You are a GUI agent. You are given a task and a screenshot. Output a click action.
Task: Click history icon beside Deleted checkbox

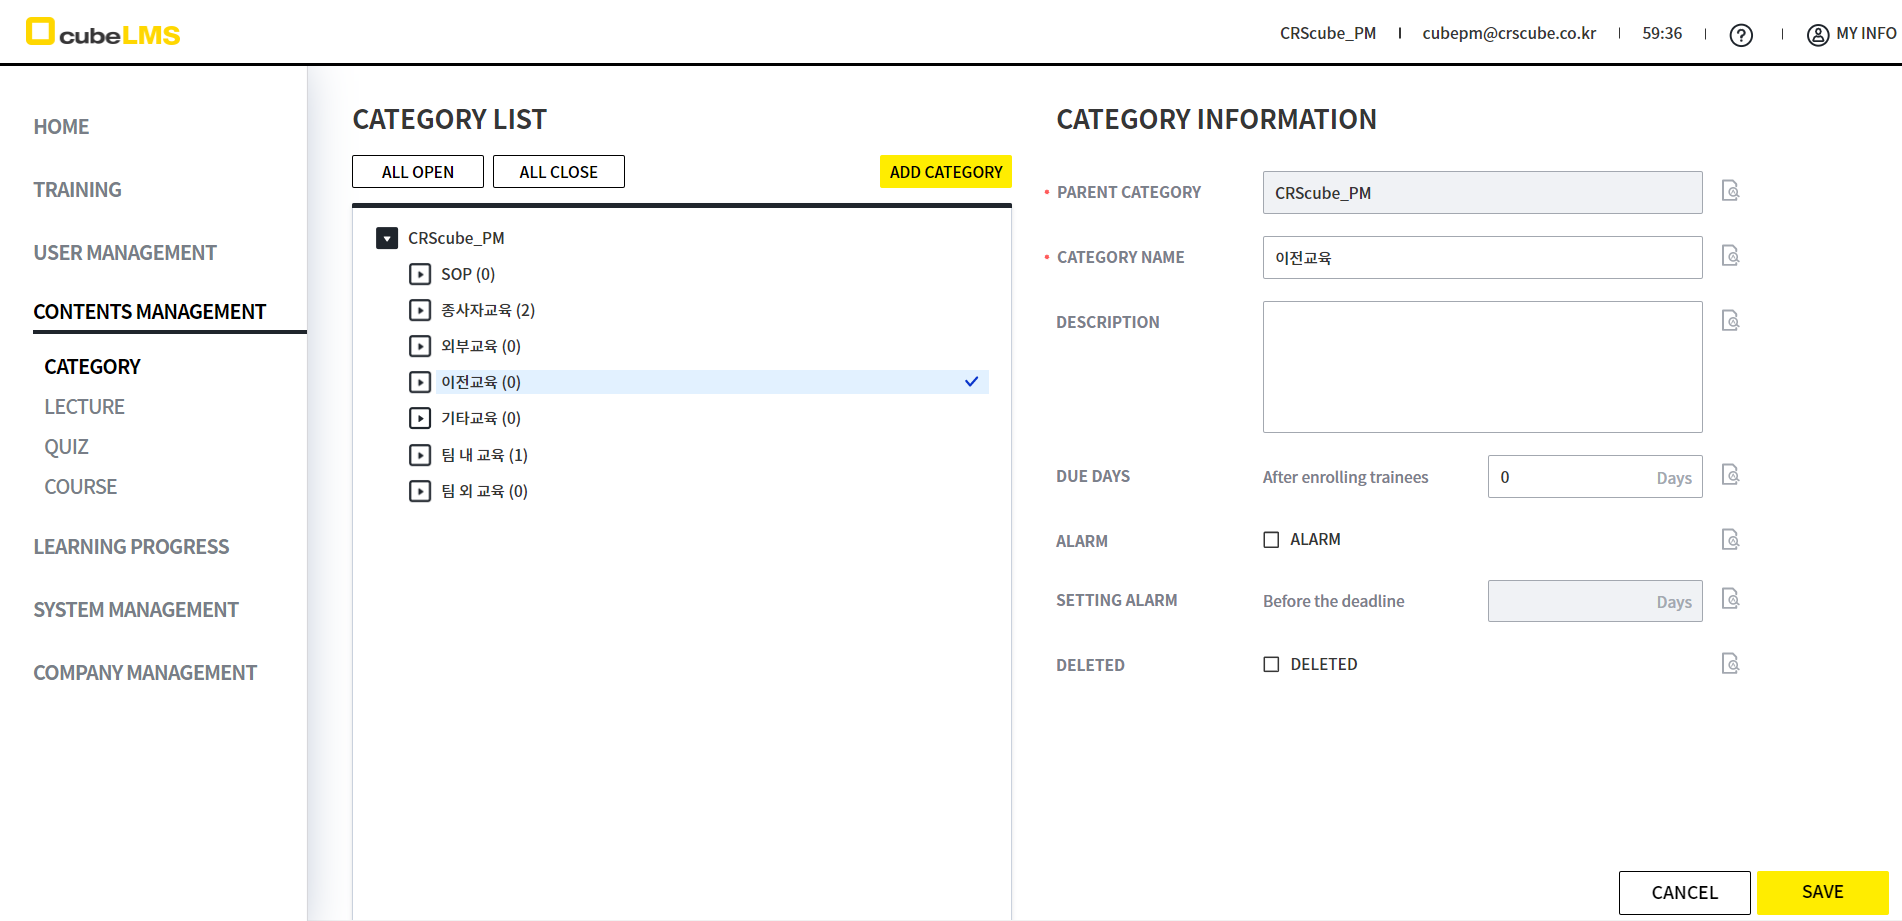pyautogui.click(x=1730, y=664)
